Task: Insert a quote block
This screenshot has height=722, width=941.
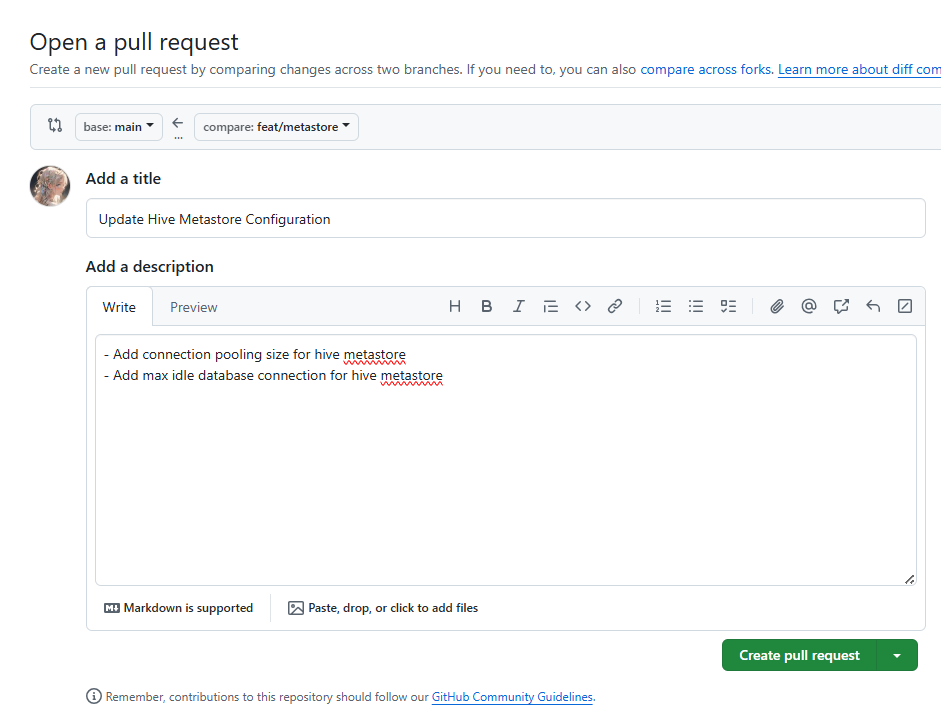Action: (x=550, y=307)
